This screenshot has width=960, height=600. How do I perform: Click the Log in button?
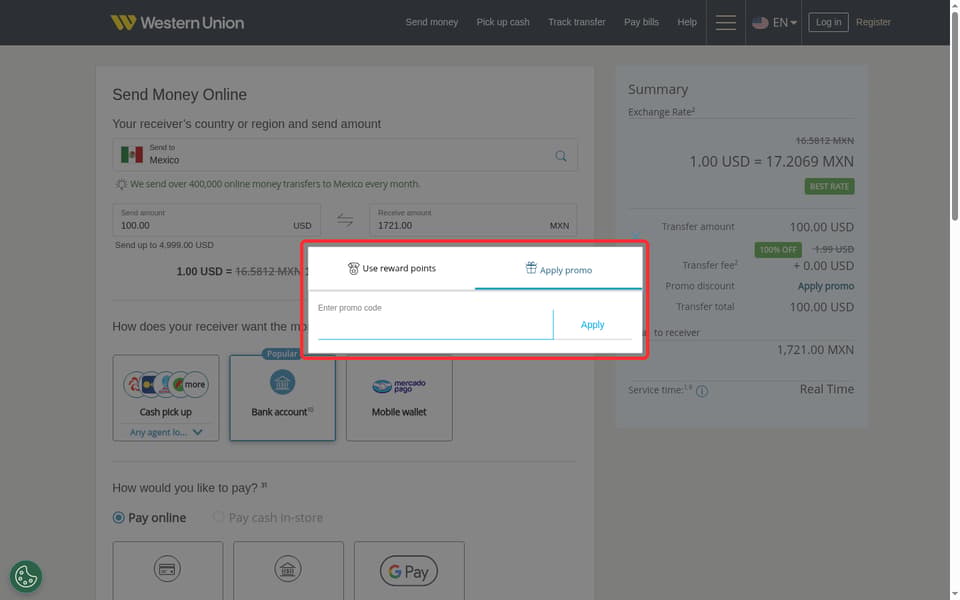[x=828, y=22]
